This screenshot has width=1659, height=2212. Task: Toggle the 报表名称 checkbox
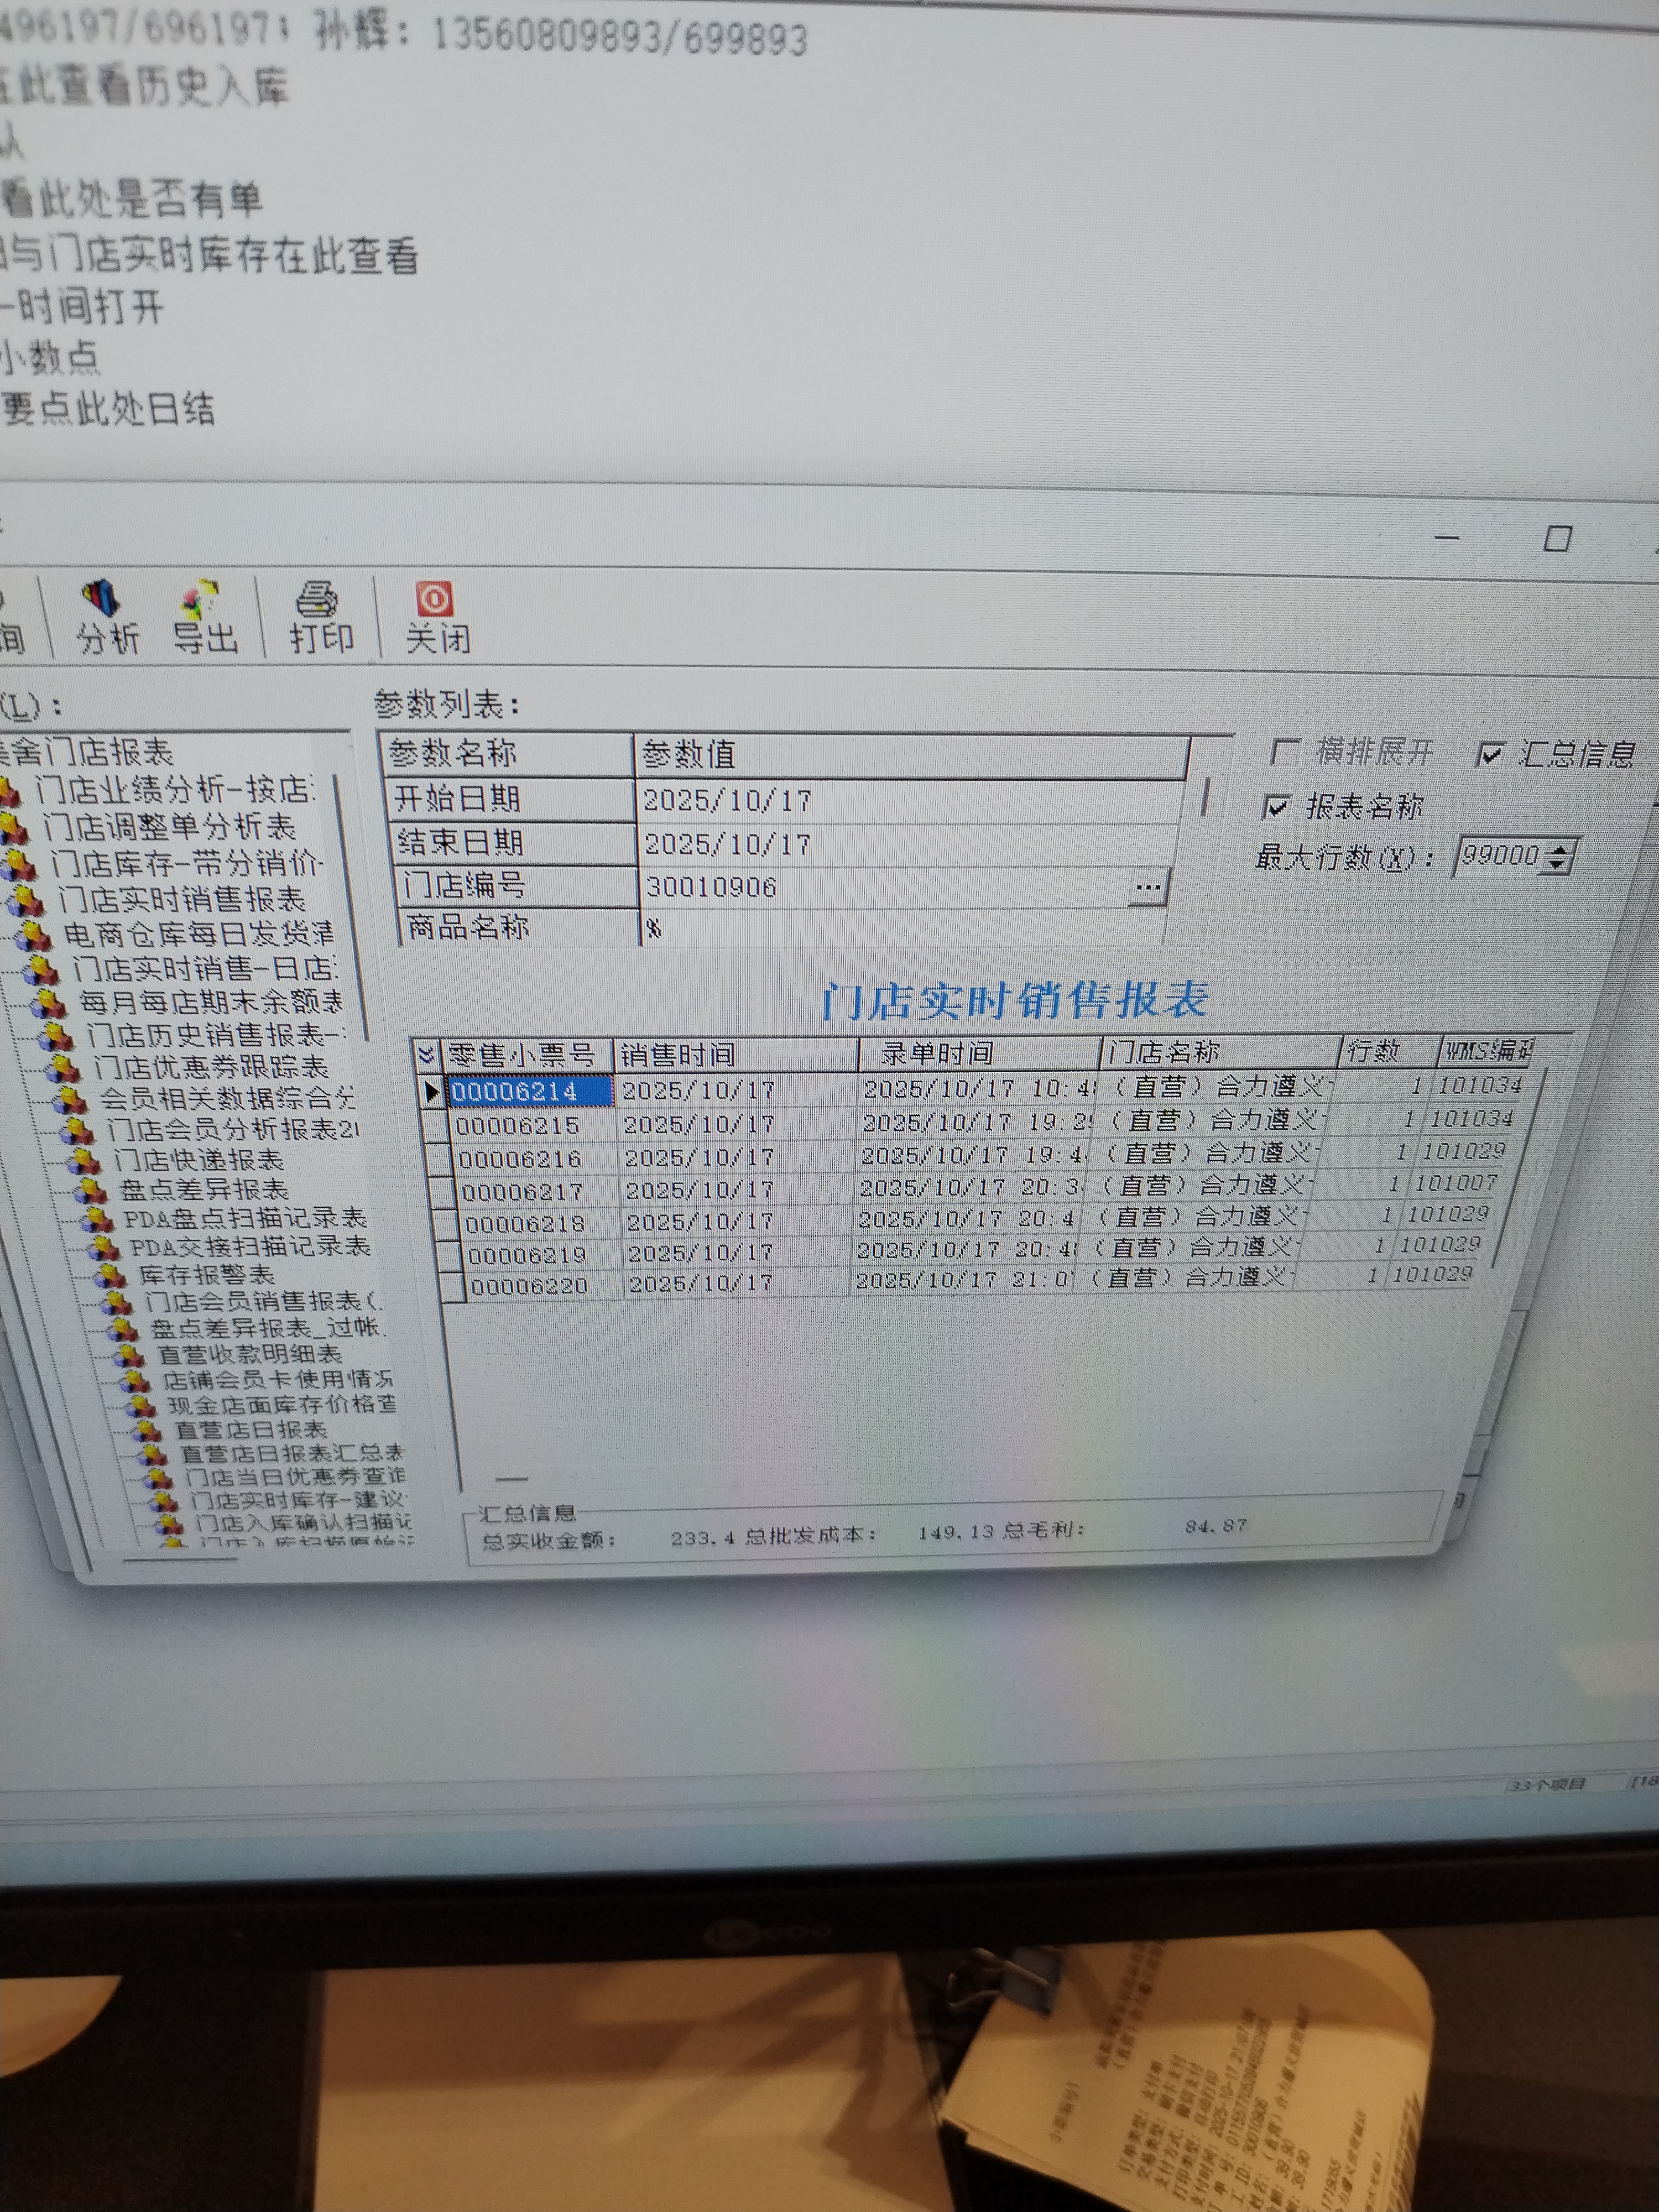coord(1277,806)
